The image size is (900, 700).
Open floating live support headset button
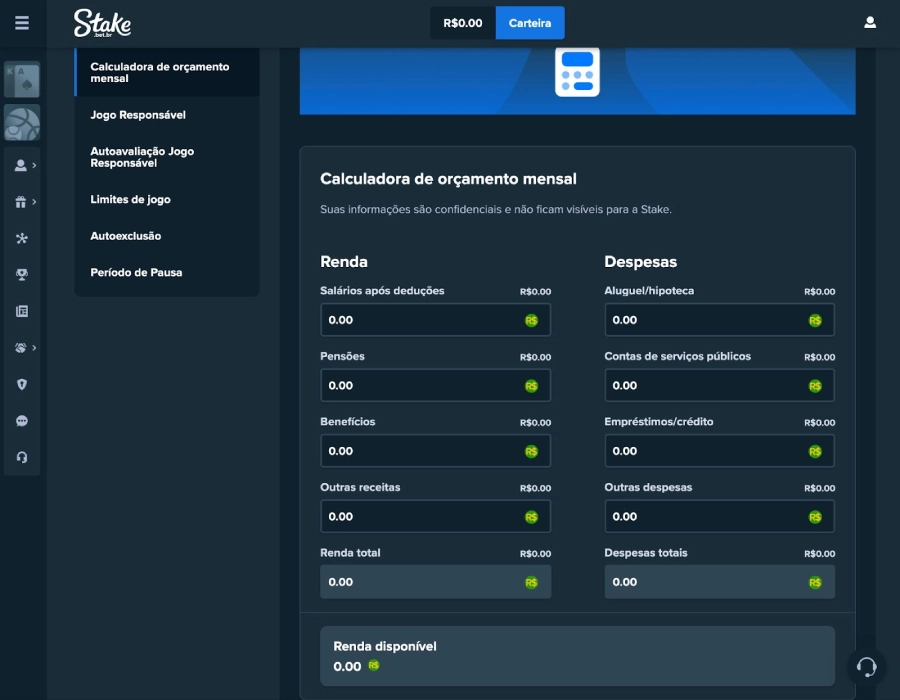click(x=866, y=667)
